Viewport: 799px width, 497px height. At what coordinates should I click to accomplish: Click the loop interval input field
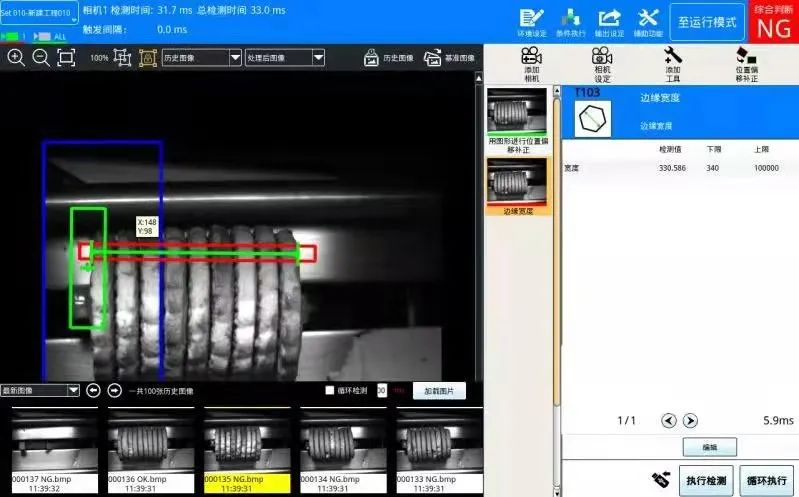382,390
